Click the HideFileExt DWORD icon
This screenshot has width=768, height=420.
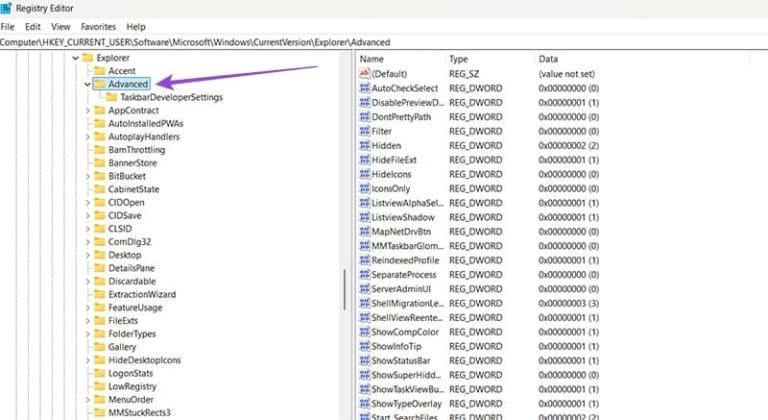click(364, 160)
